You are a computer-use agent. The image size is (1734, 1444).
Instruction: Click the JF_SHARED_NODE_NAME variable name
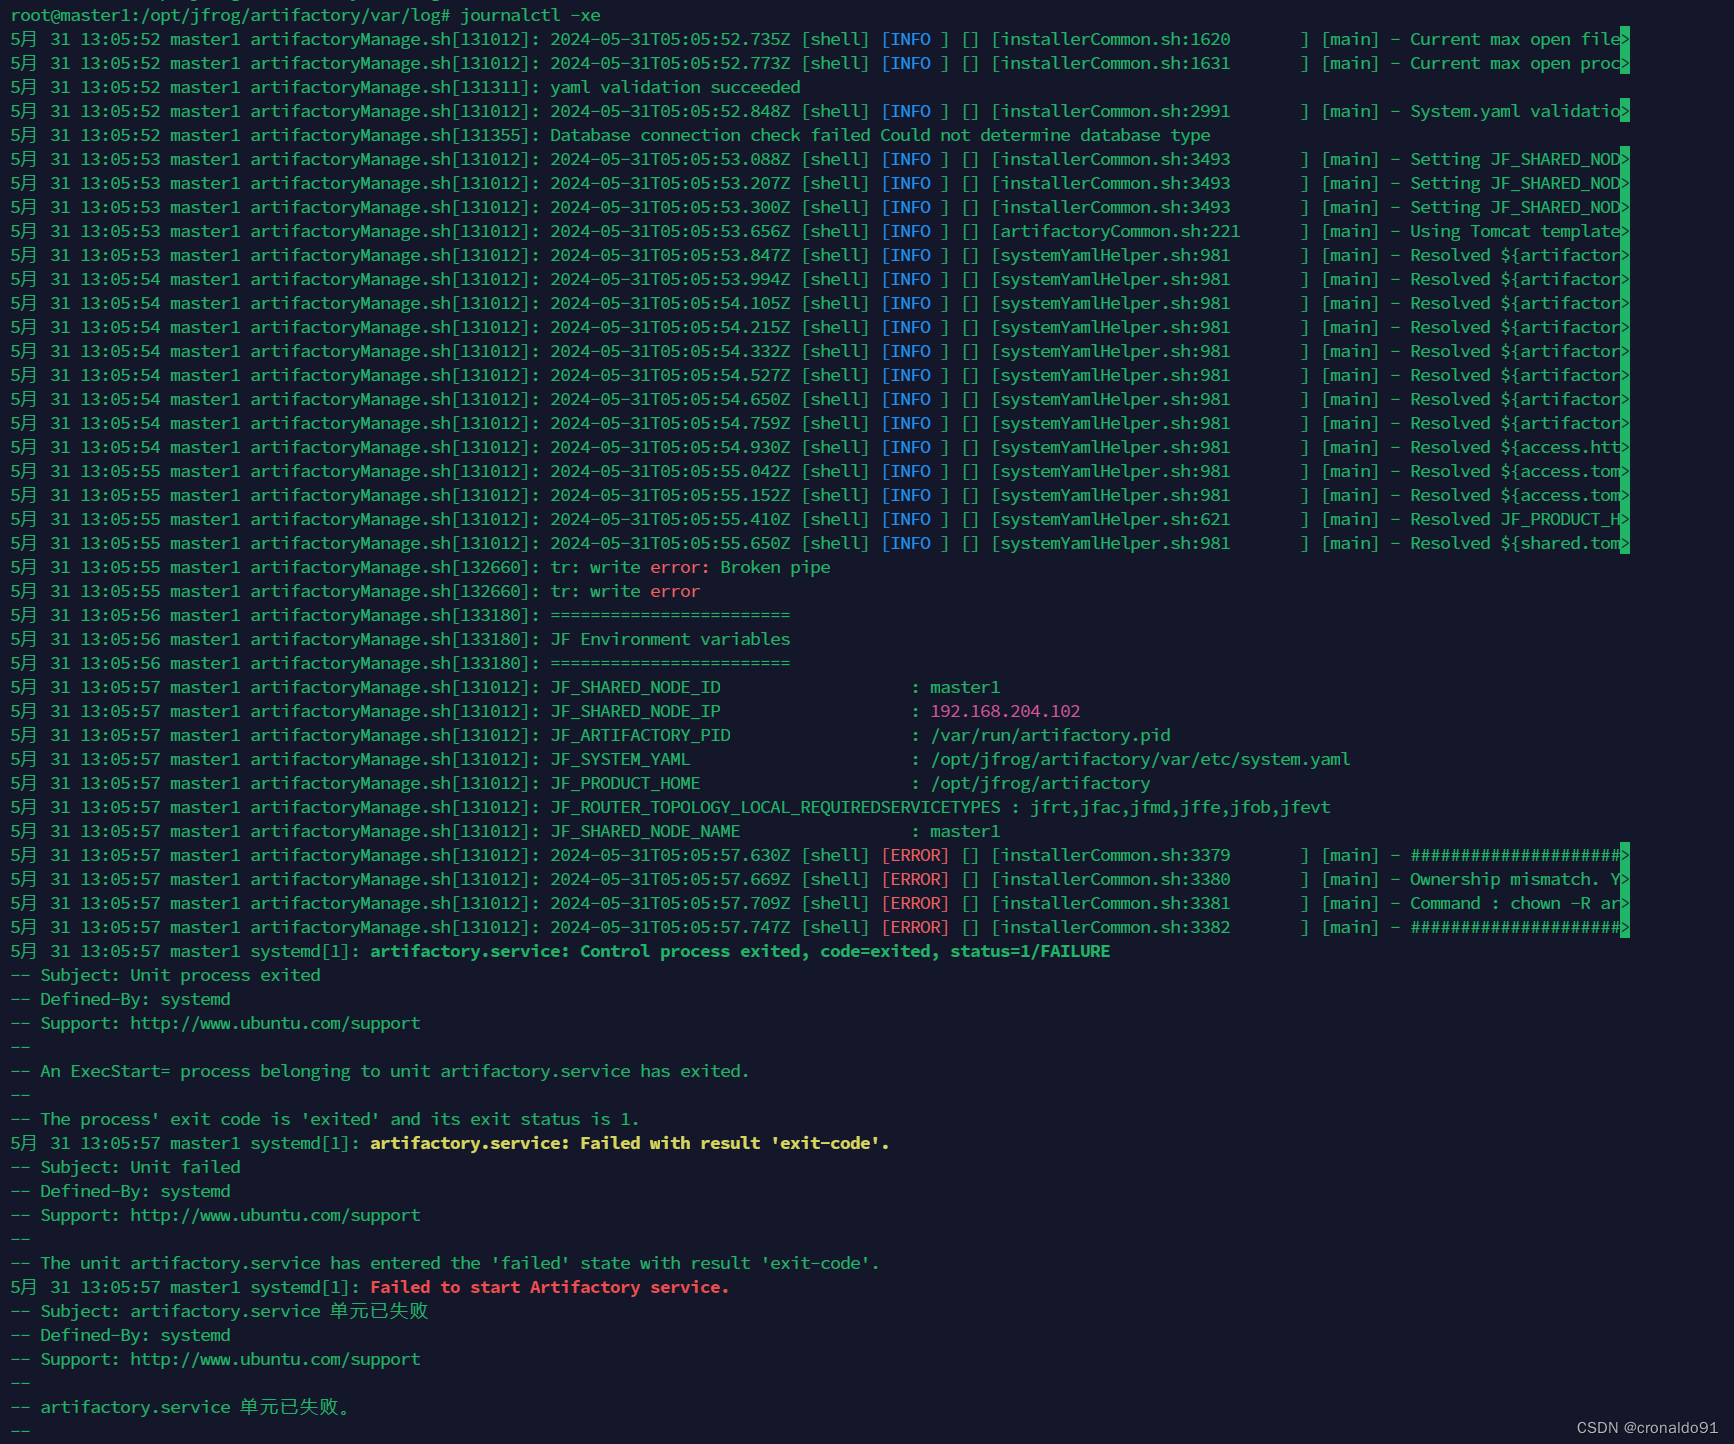645,831
